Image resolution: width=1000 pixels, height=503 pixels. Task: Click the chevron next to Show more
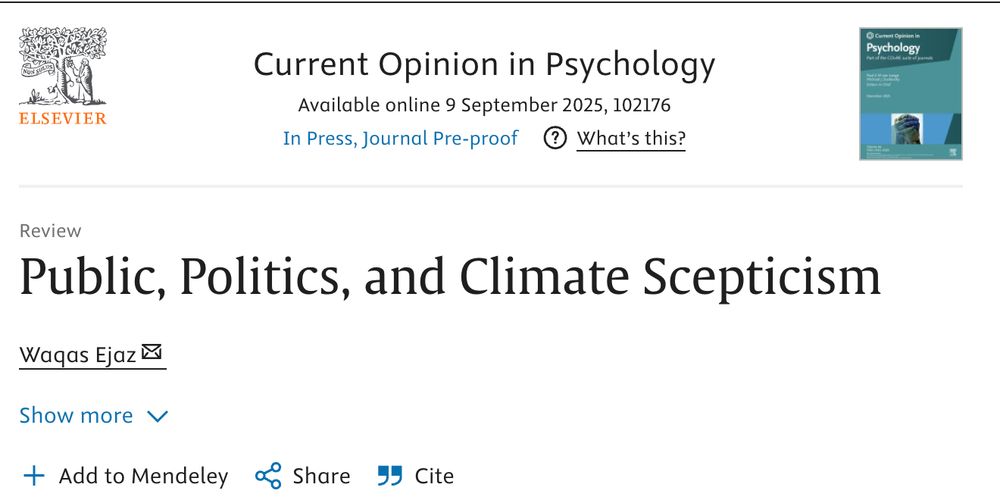[x=158, y=417]
